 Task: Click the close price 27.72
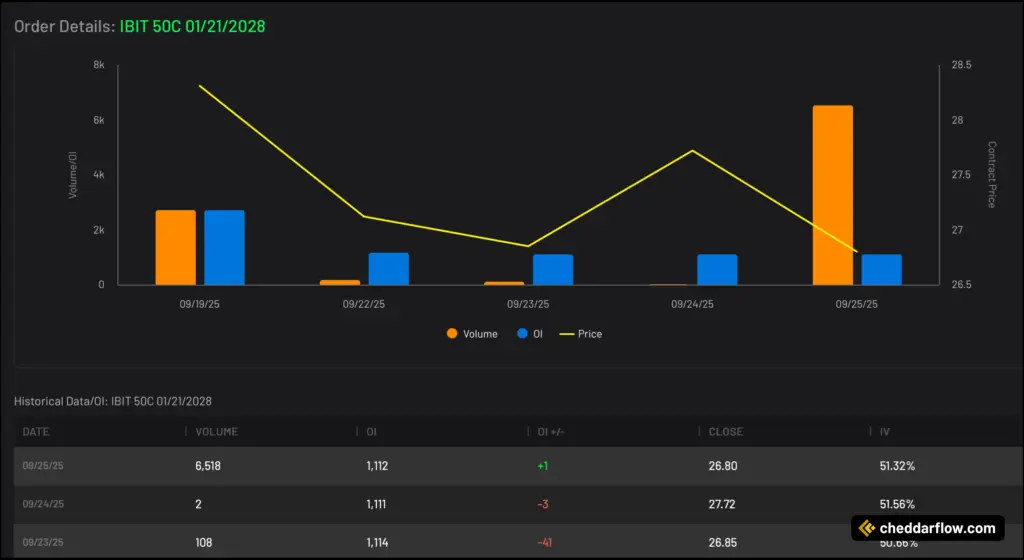(x=722, y=504)
